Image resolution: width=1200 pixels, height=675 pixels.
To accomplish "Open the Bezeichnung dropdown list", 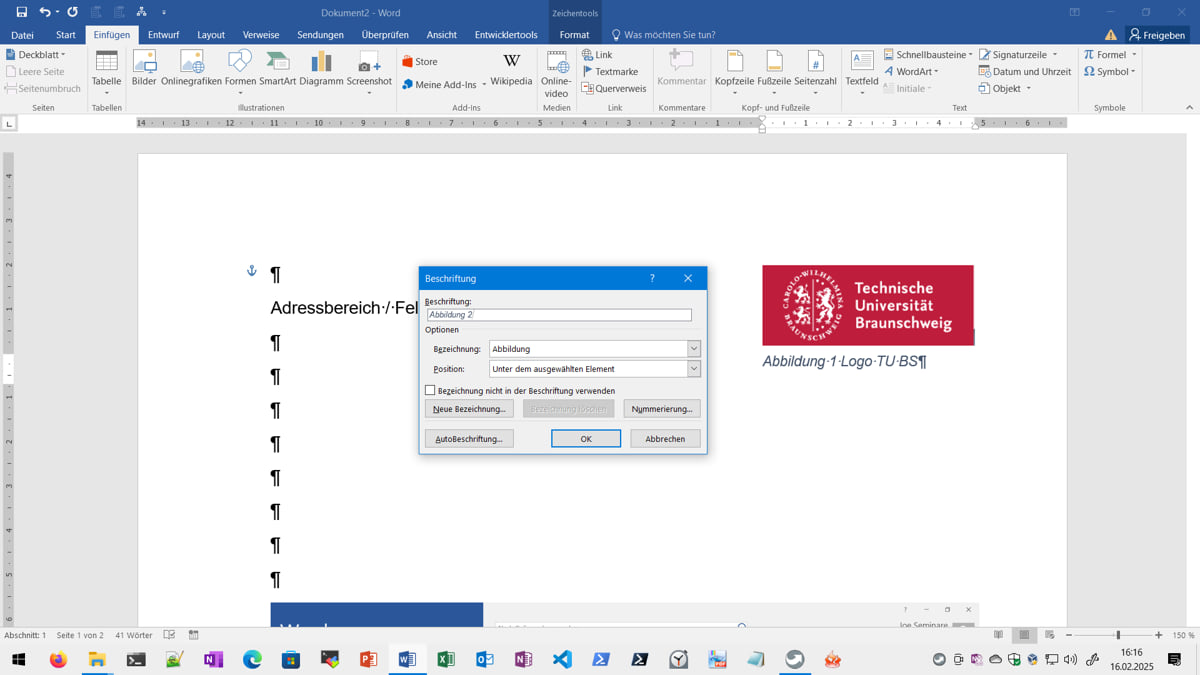I will (693, 349).
